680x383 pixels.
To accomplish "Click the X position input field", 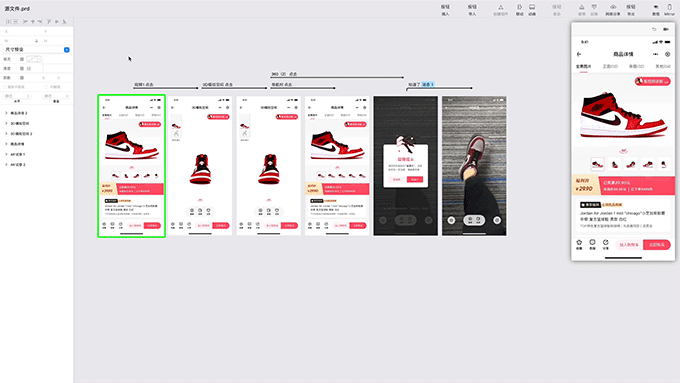I will [22, 32].
